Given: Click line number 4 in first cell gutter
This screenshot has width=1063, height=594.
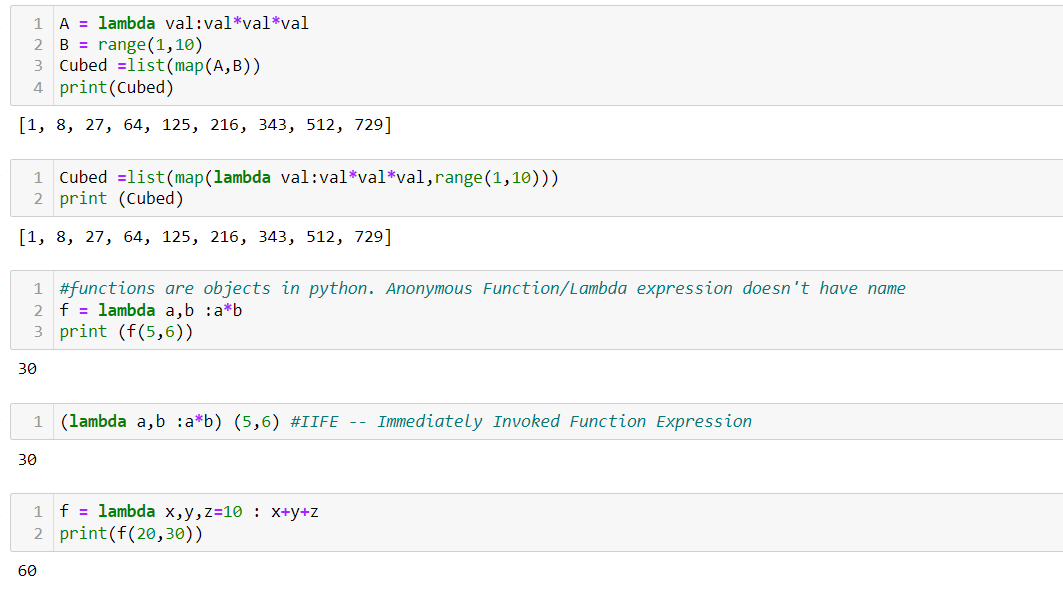Looking at the screenshot, I should point(38,87).
